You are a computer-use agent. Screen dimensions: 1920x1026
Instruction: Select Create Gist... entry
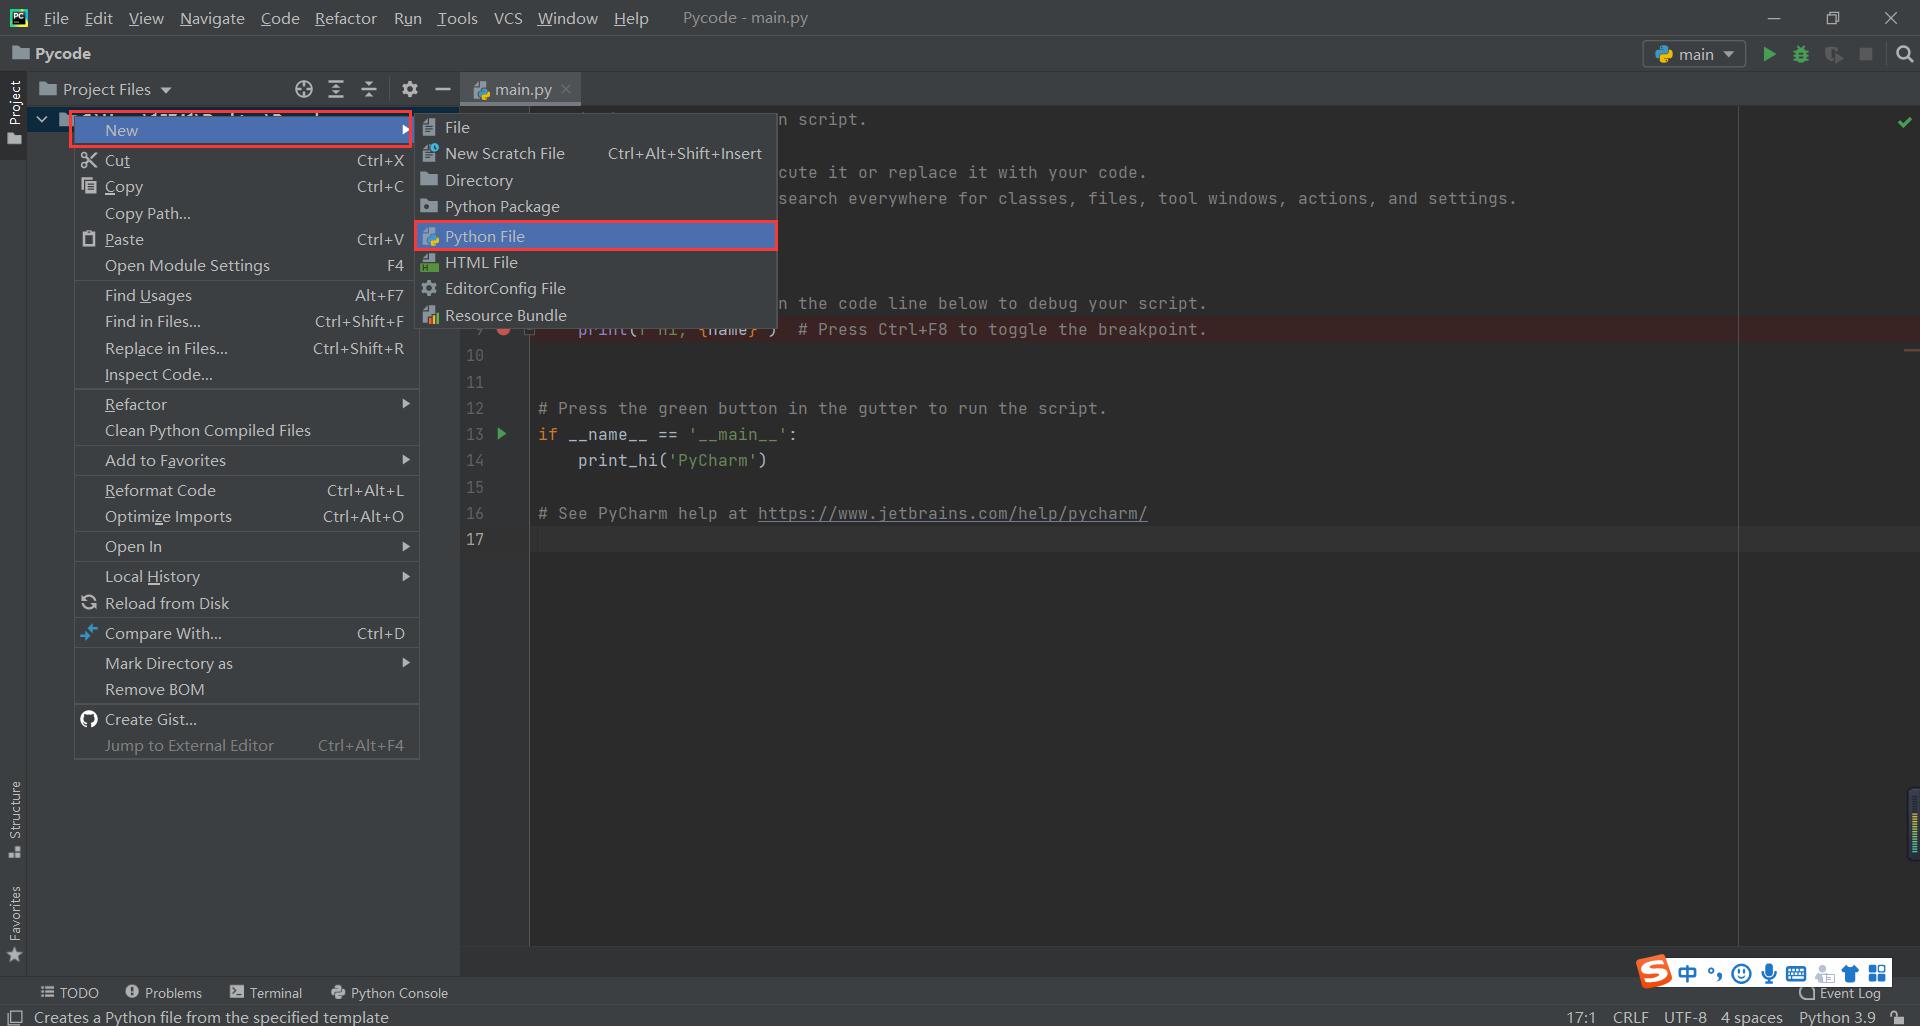coord(246,719)
